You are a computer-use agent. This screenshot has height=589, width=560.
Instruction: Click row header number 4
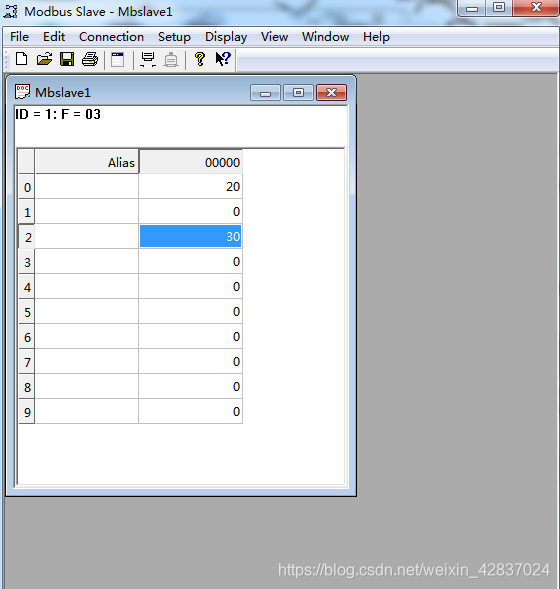tap(27, 287)
